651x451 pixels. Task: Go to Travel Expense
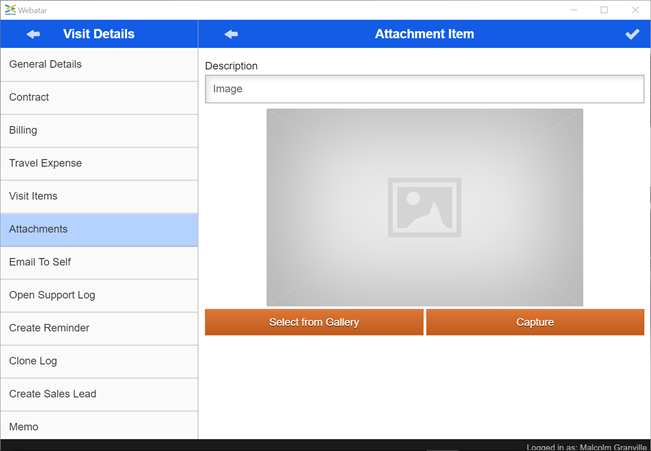99,164
